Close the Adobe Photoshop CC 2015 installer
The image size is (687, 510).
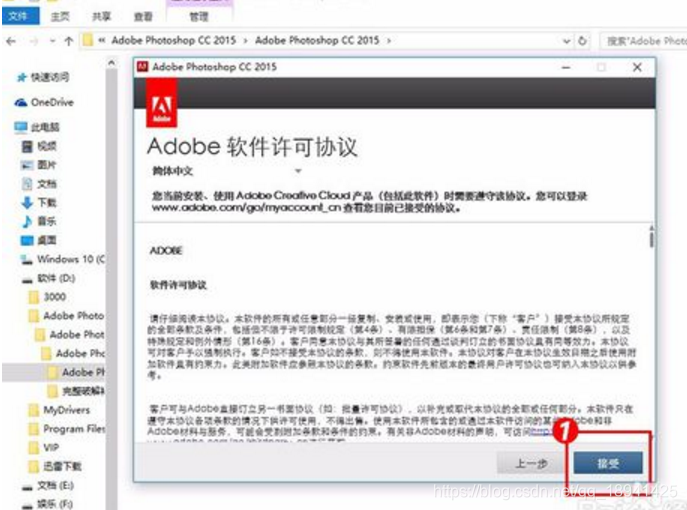(x=637, y=67)
